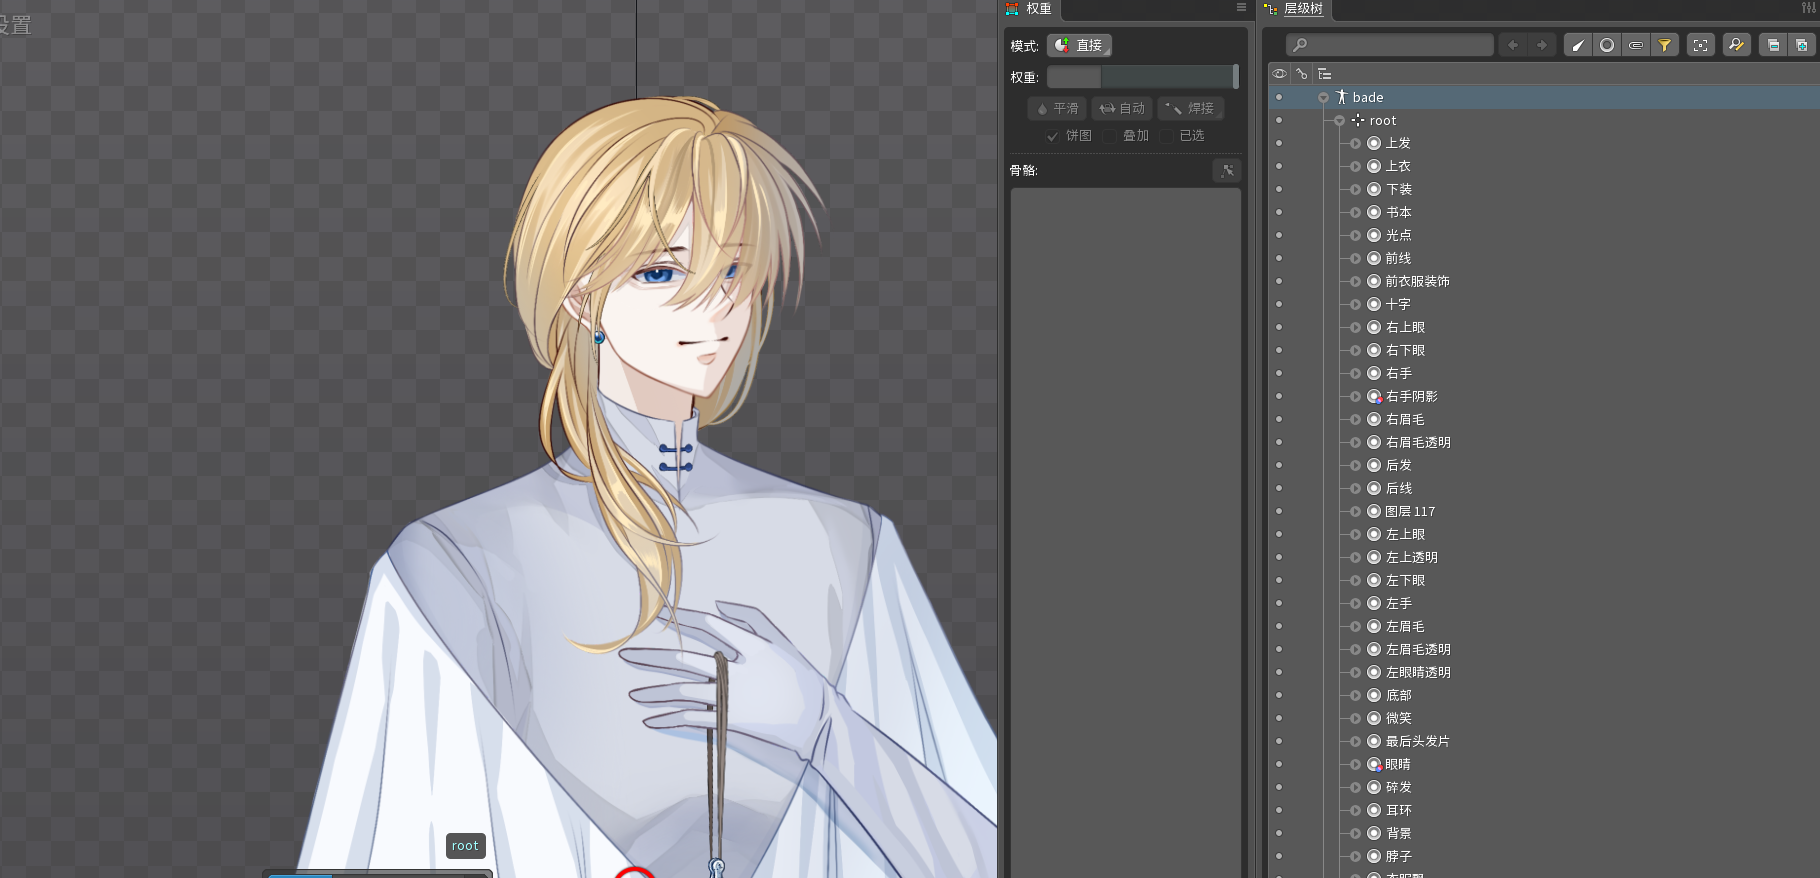
Task: Click the 权重 weight slider bar
Action: point(1142,77)
